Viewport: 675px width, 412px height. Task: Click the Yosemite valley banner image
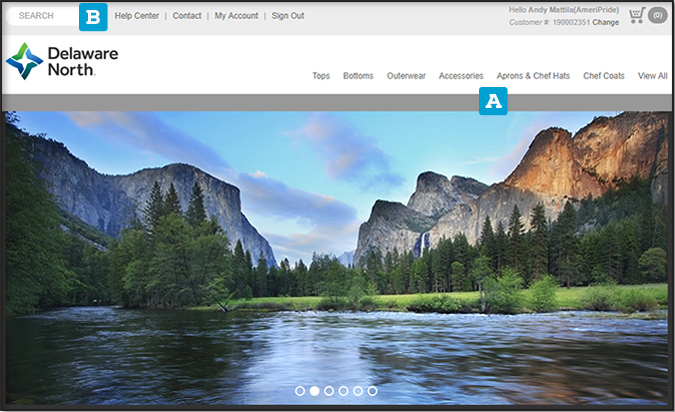336,250
